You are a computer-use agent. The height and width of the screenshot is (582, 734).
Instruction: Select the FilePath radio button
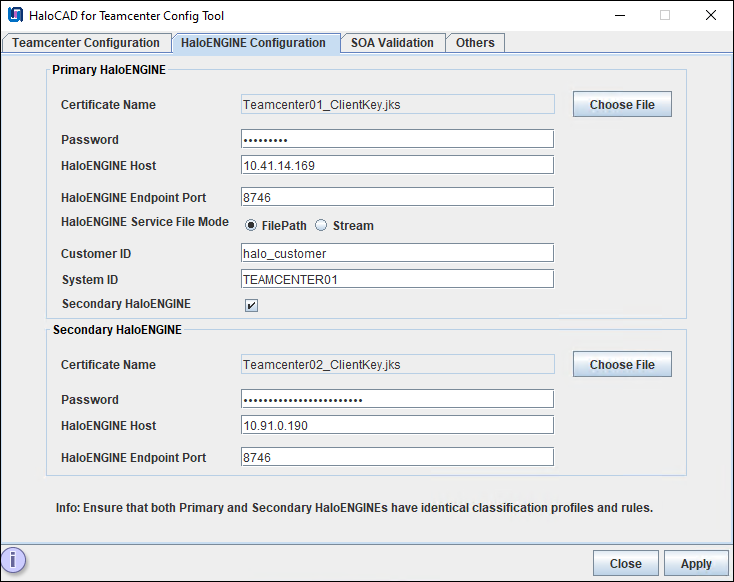(251, 225)
